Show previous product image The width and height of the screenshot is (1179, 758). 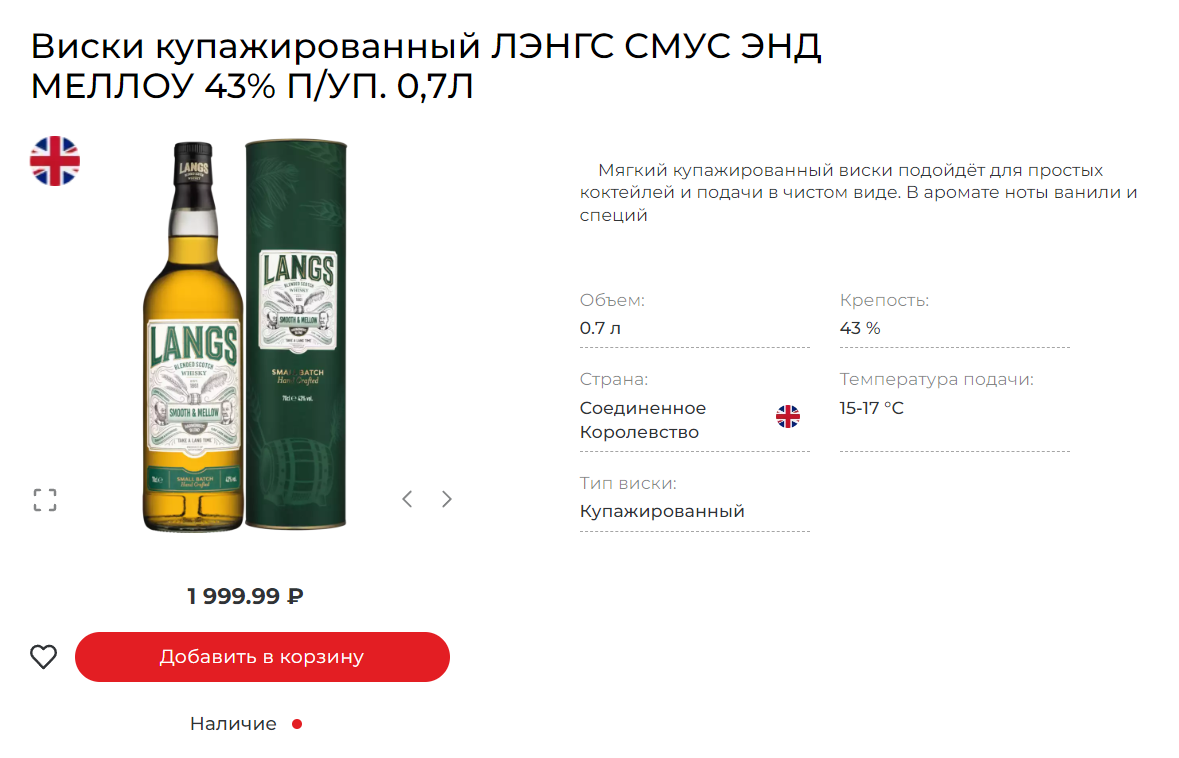pyautogui.click(x=407, y=499)
